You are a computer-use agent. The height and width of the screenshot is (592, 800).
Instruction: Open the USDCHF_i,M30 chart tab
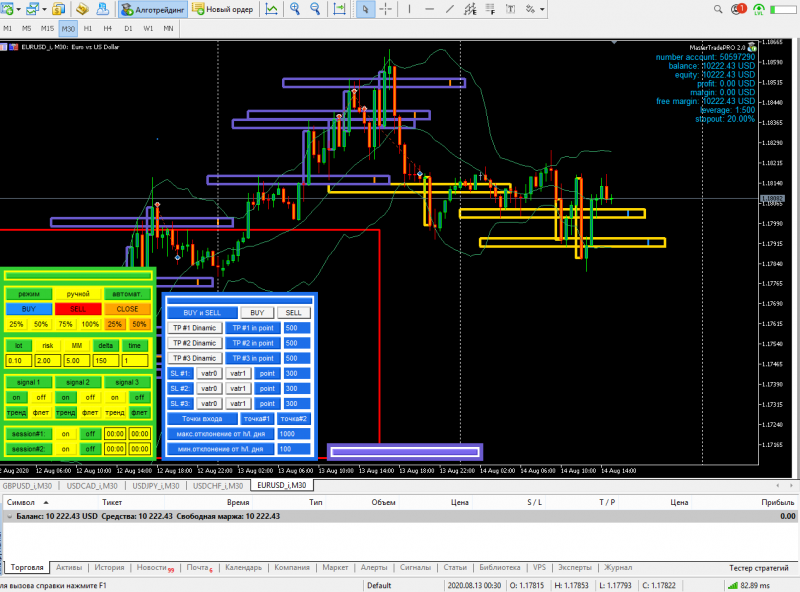click(x=218, y=486)
